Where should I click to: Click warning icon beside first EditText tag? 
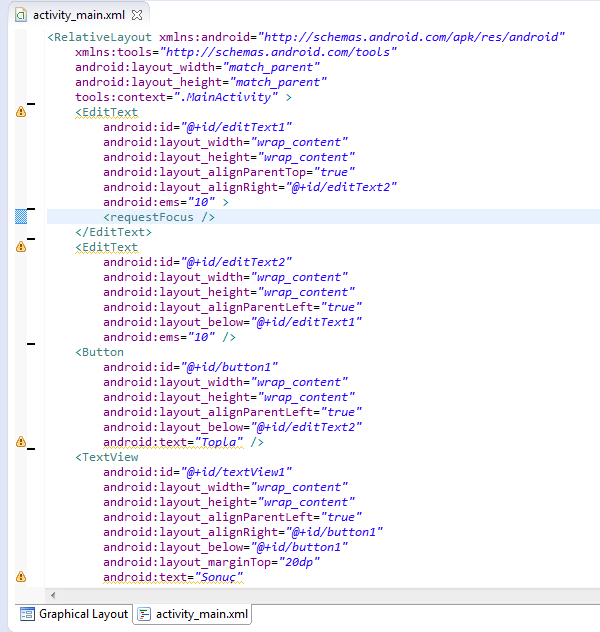[21, 112]
